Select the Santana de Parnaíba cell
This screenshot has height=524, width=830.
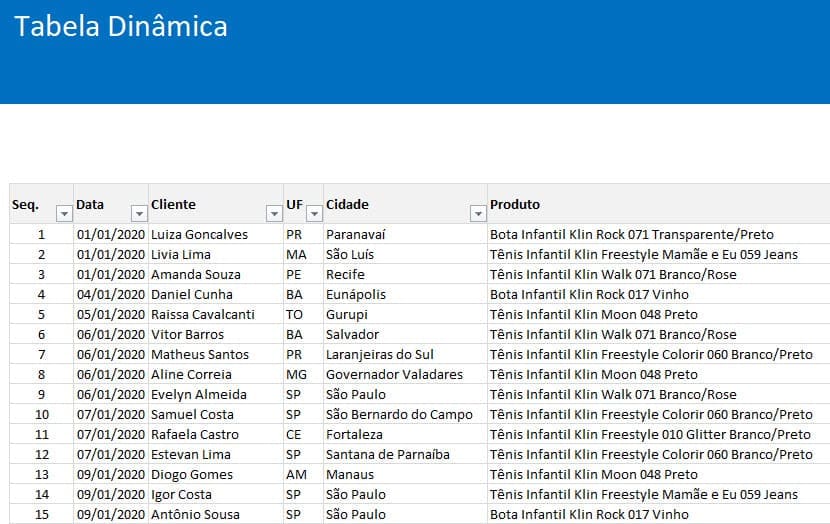(405, 455)
